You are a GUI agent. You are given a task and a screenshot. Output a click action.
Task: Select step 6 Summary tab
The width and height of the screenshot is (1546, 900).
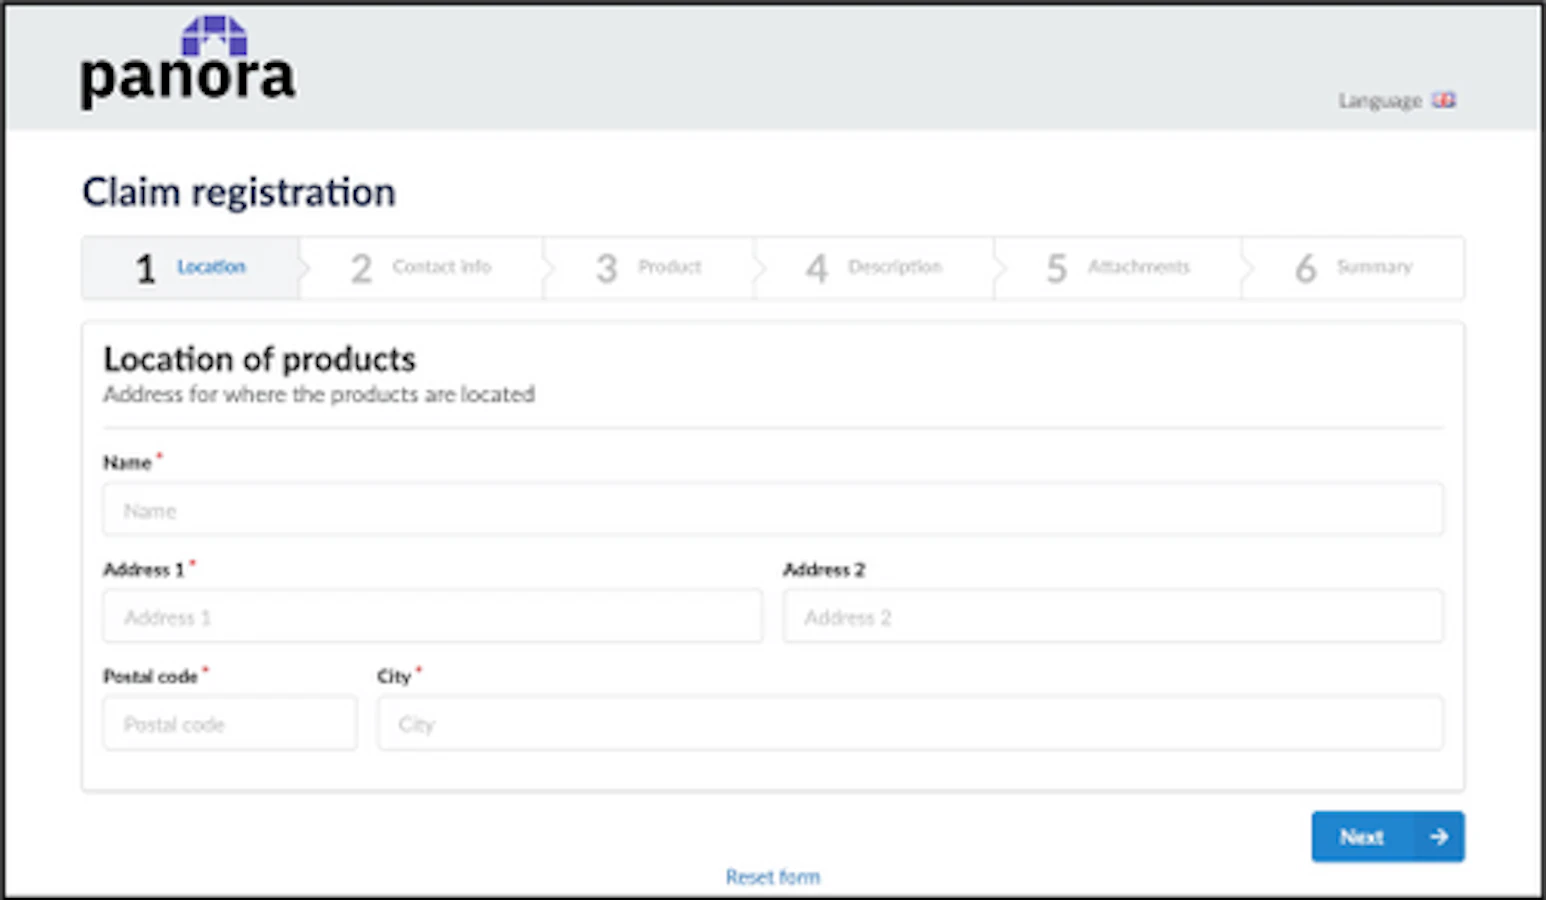point(1353,268)
